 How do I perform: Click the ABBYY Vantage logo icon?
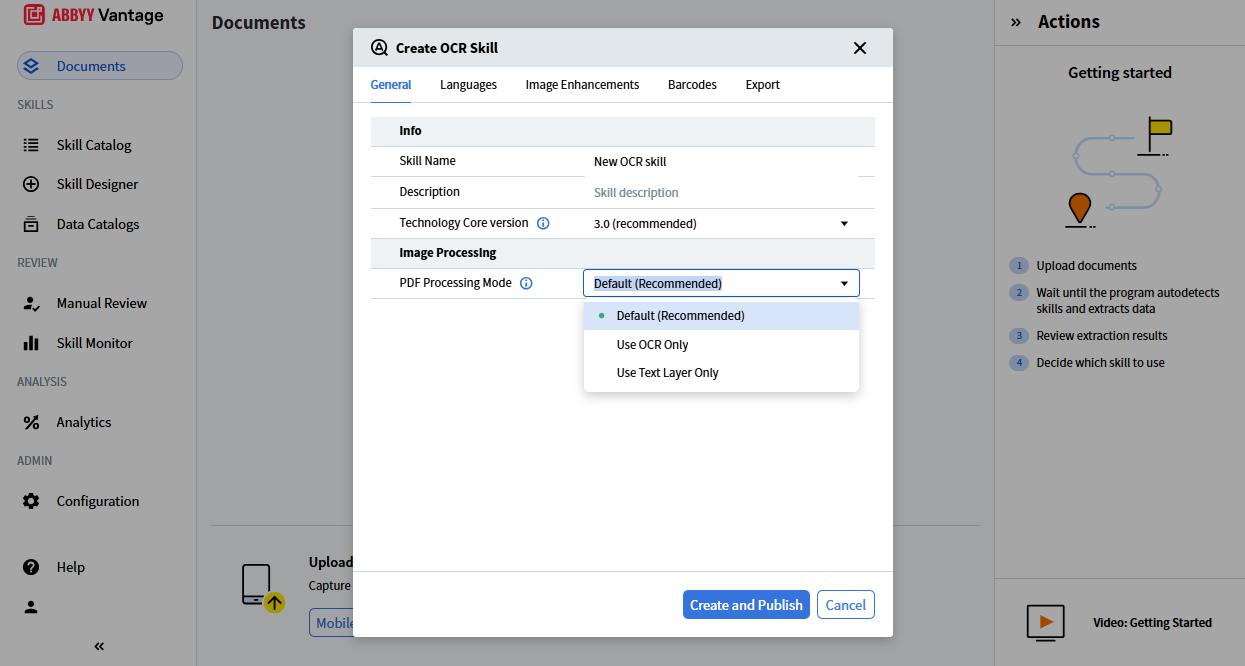(35, 15)
